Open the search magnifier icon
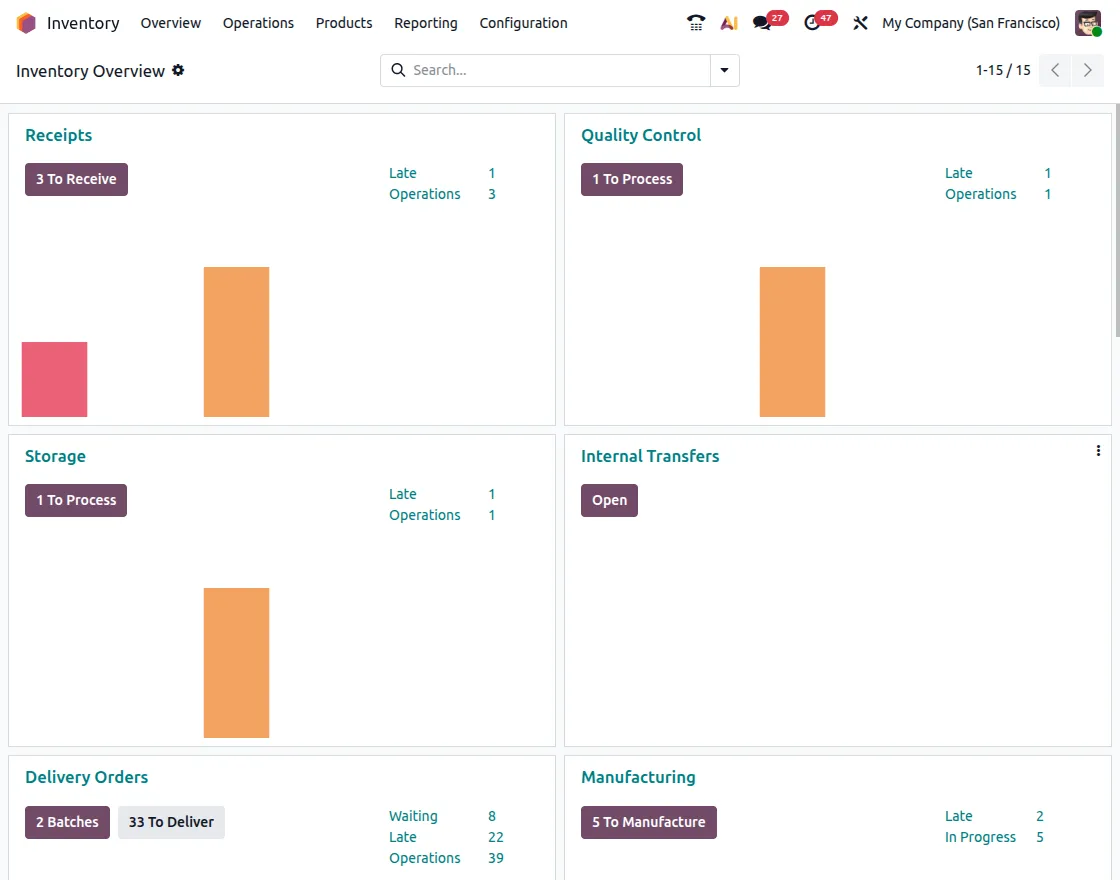The height and width of the screenshot is (880, 1120). pyautogui.click(x=398, y=70)
